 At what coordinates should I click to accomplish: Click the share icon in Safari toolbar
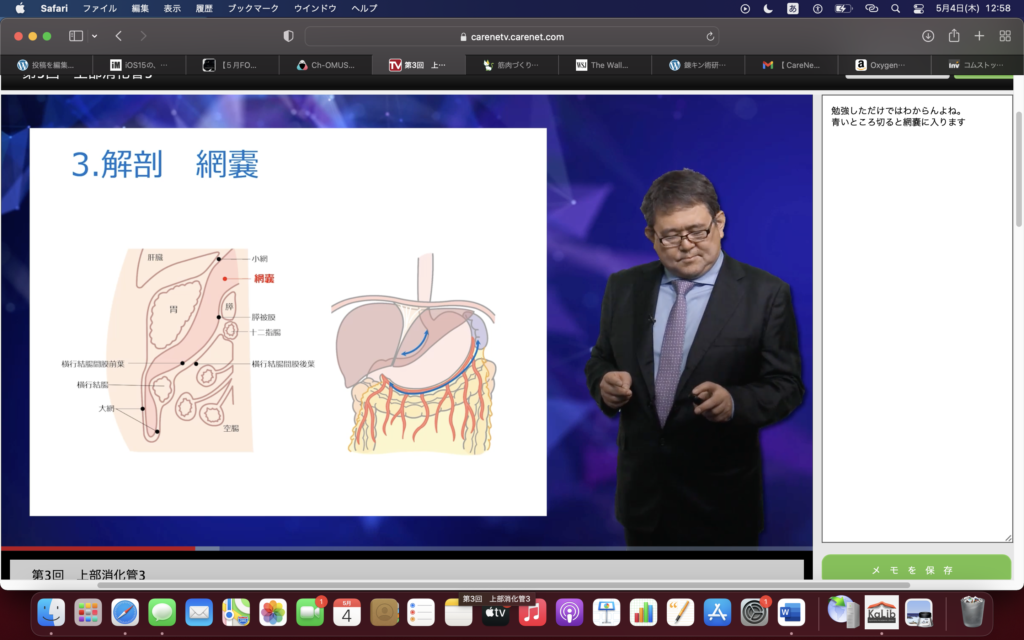pos(954,36)
